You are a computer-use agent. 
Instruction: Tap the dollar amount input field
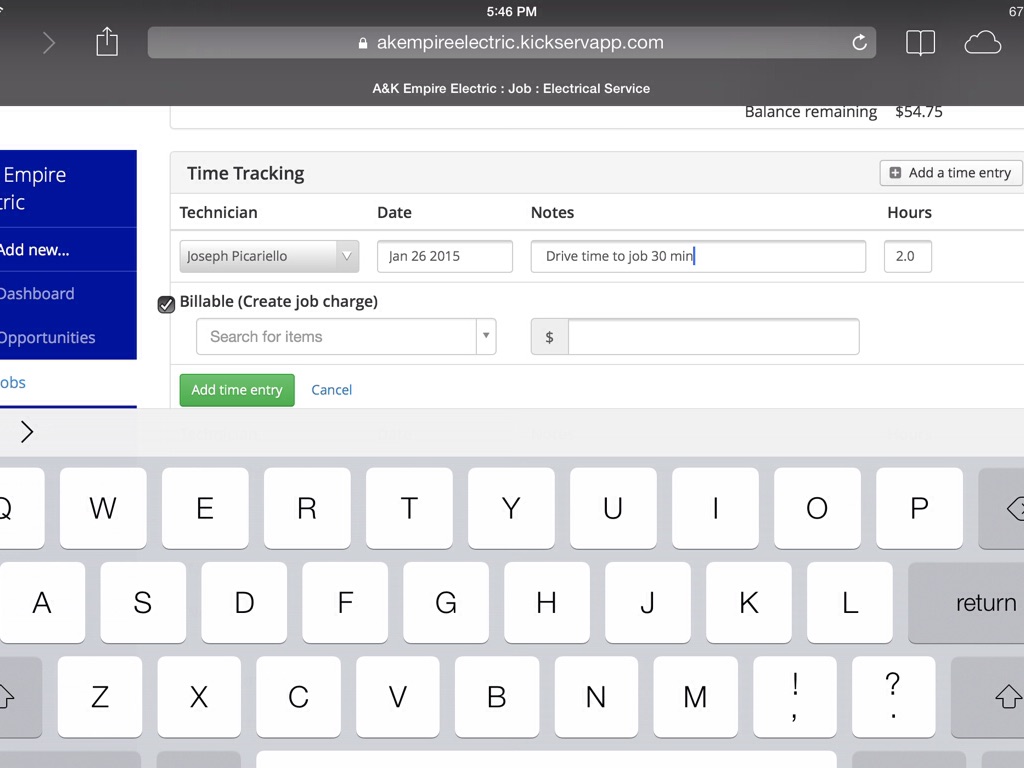point(712,337)
